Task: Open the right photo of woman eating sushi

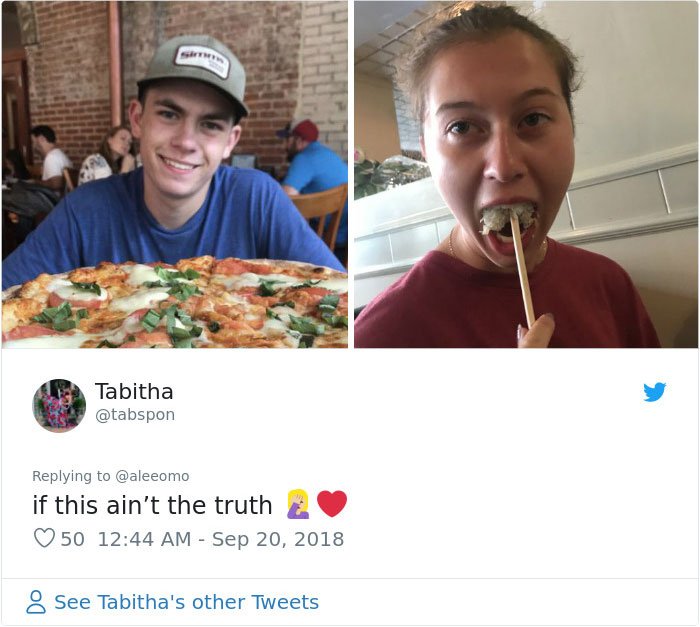Action: [x=526, y=174]
